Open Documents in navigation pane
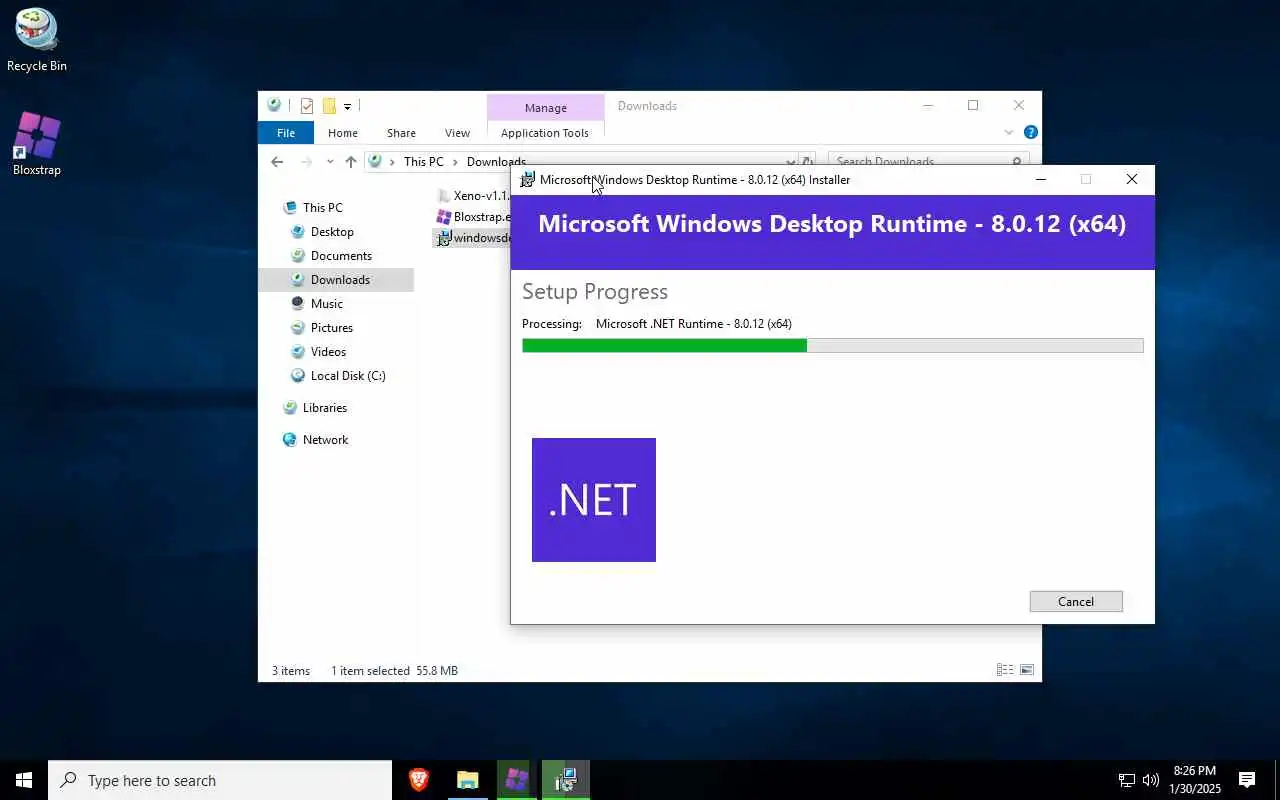 pyautogui.click(x=341, y=256)
